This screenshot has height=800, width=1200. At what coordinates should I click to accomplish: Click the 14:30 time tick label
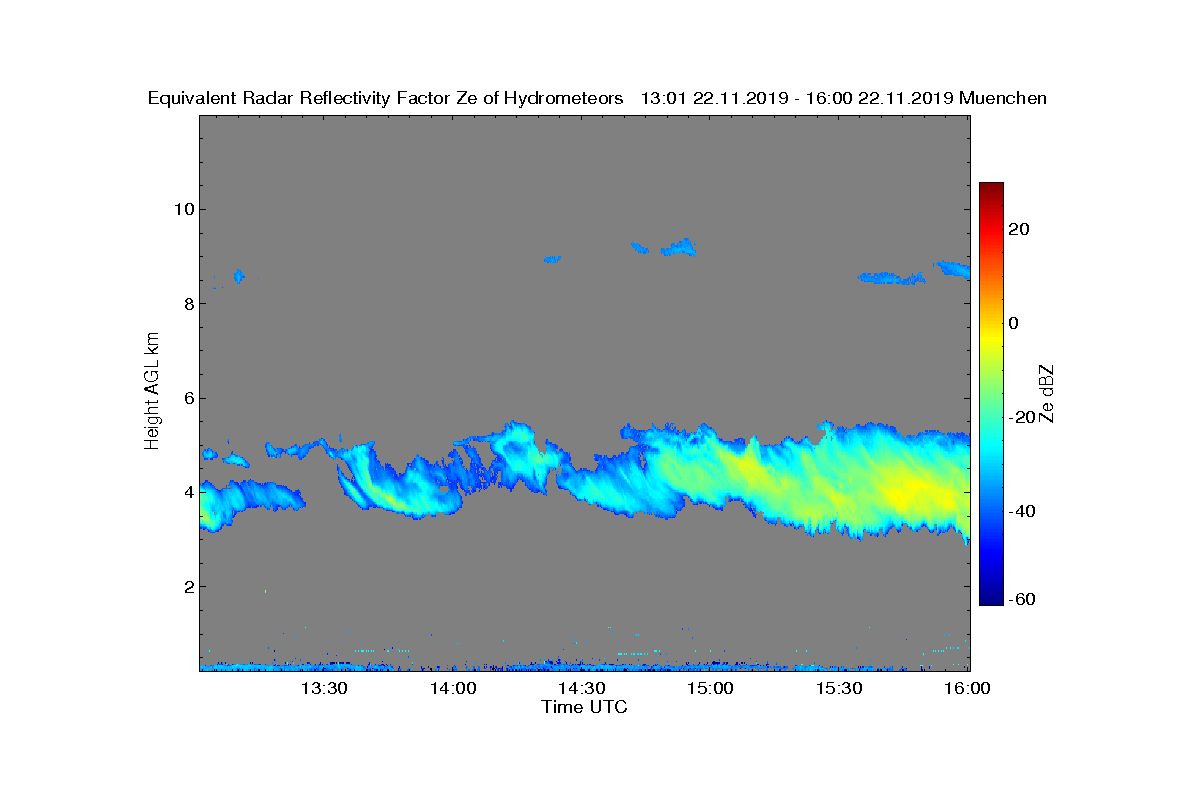(x=581, y=688)
